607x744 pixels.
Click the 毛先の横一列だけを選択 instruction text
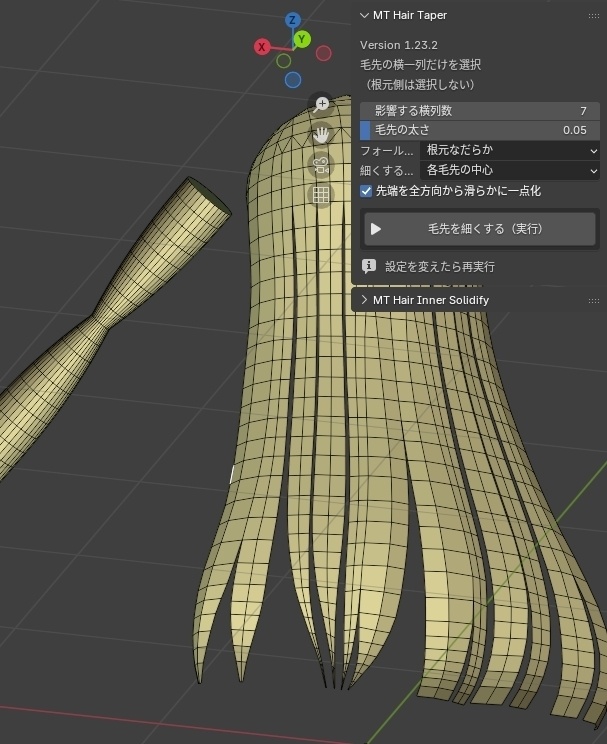(420, 65)
